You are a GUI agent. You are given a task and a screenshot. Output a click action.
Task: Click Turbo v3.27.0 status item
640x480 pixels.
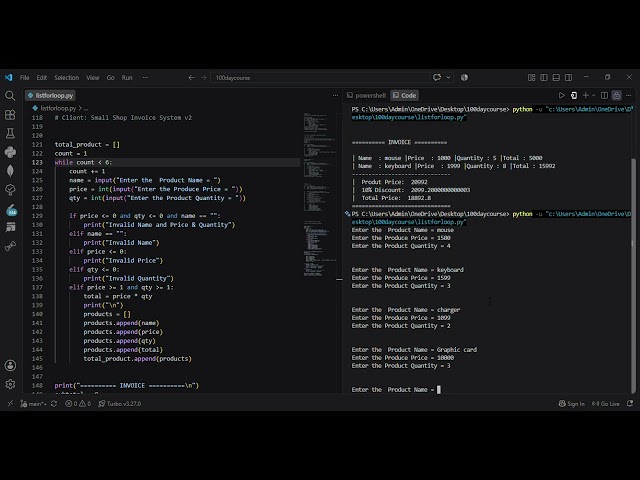click(120, 404)
